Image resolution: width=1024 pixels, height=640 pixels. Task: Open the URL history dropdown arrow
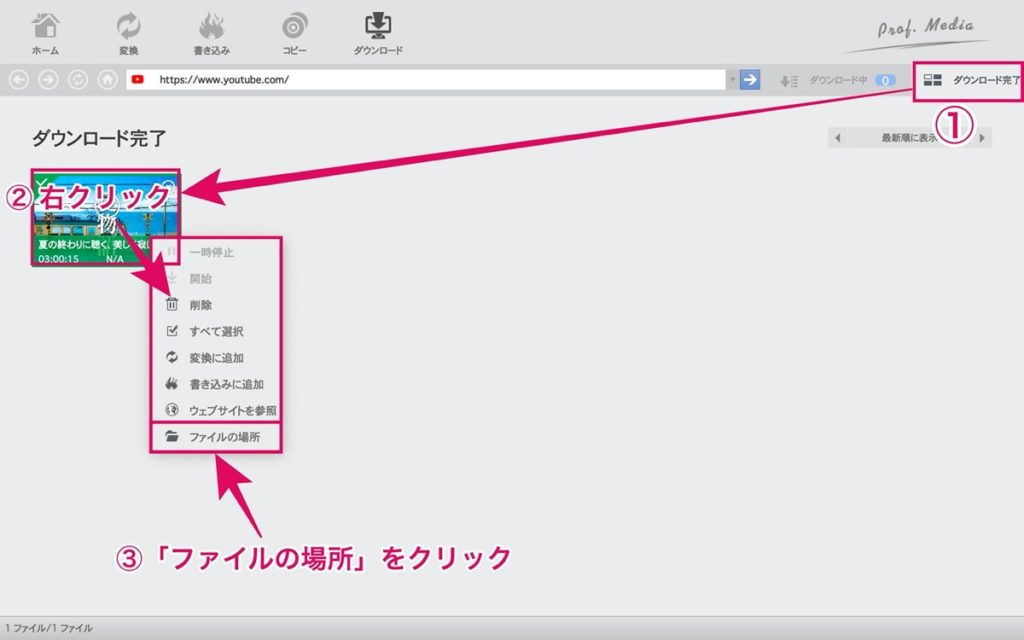pos(732,80)
